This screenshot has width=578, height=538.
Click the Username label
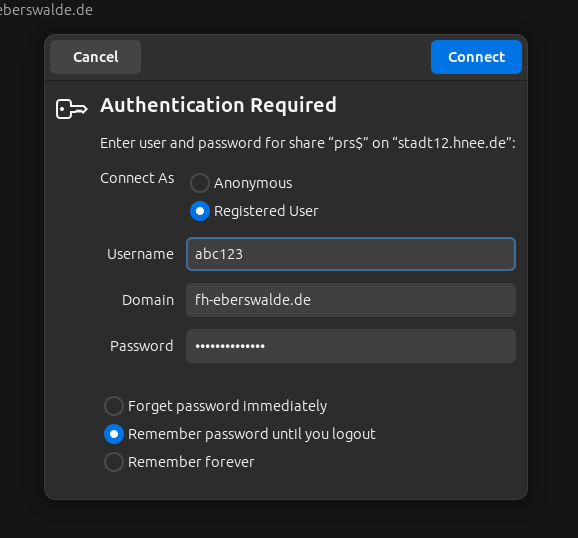click(140, 254)
